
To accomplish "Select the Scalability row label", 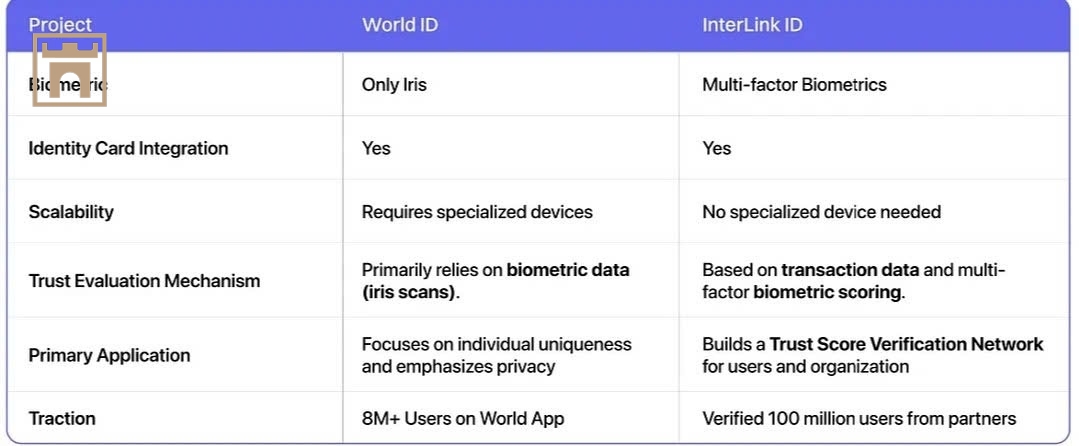I will (x=71, y=212).
